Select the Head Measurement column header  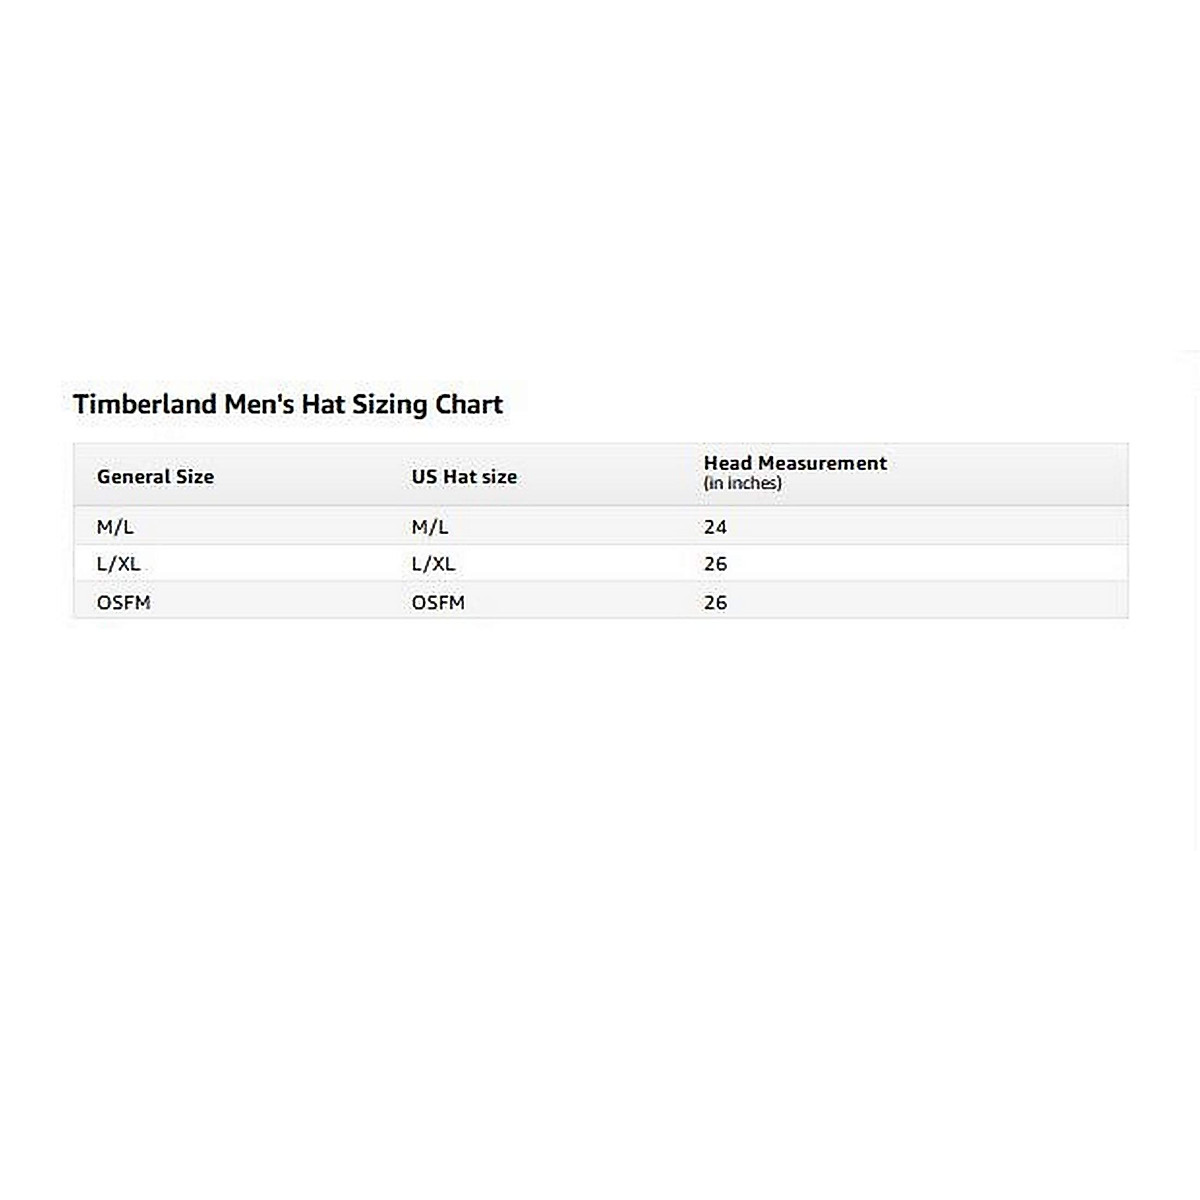coord(795,463)
